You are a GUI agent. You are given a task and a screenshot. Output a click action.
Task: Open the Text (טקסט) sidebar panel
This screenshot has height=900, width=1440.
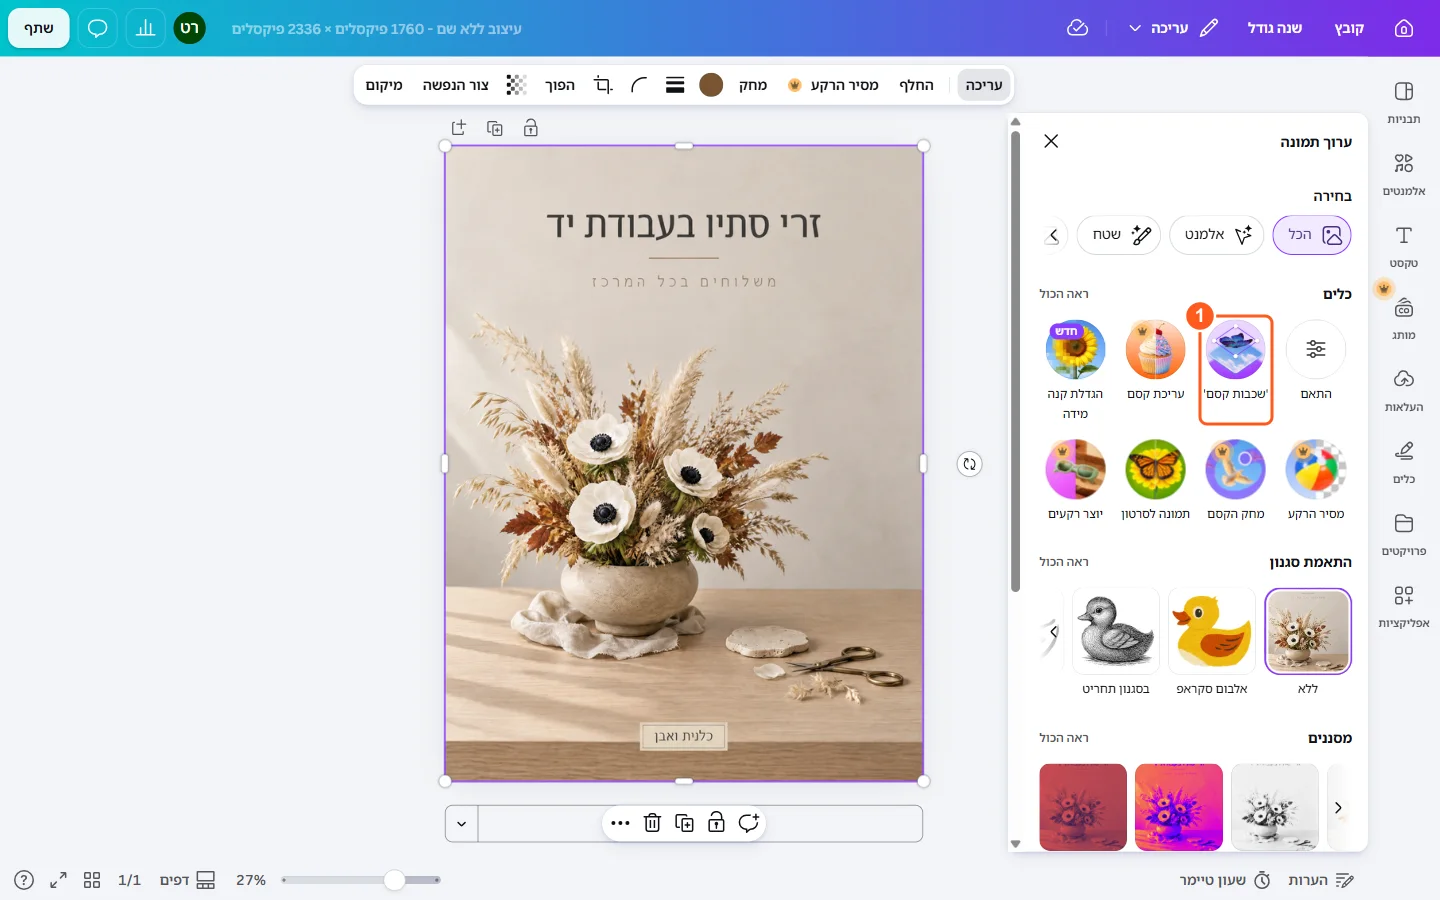pyautogui.click(x=1404, y=247)
